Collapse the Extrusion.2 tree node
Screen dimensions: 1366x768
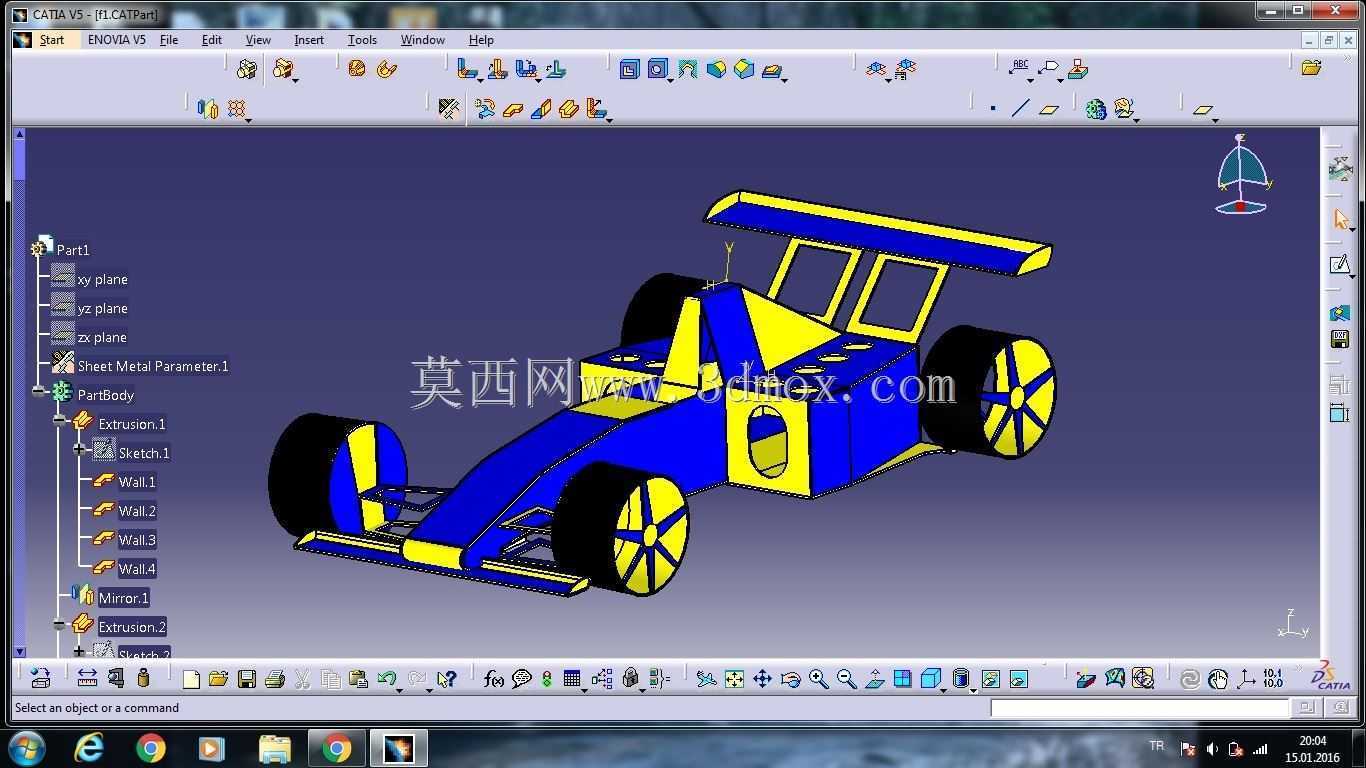point(59,625)
